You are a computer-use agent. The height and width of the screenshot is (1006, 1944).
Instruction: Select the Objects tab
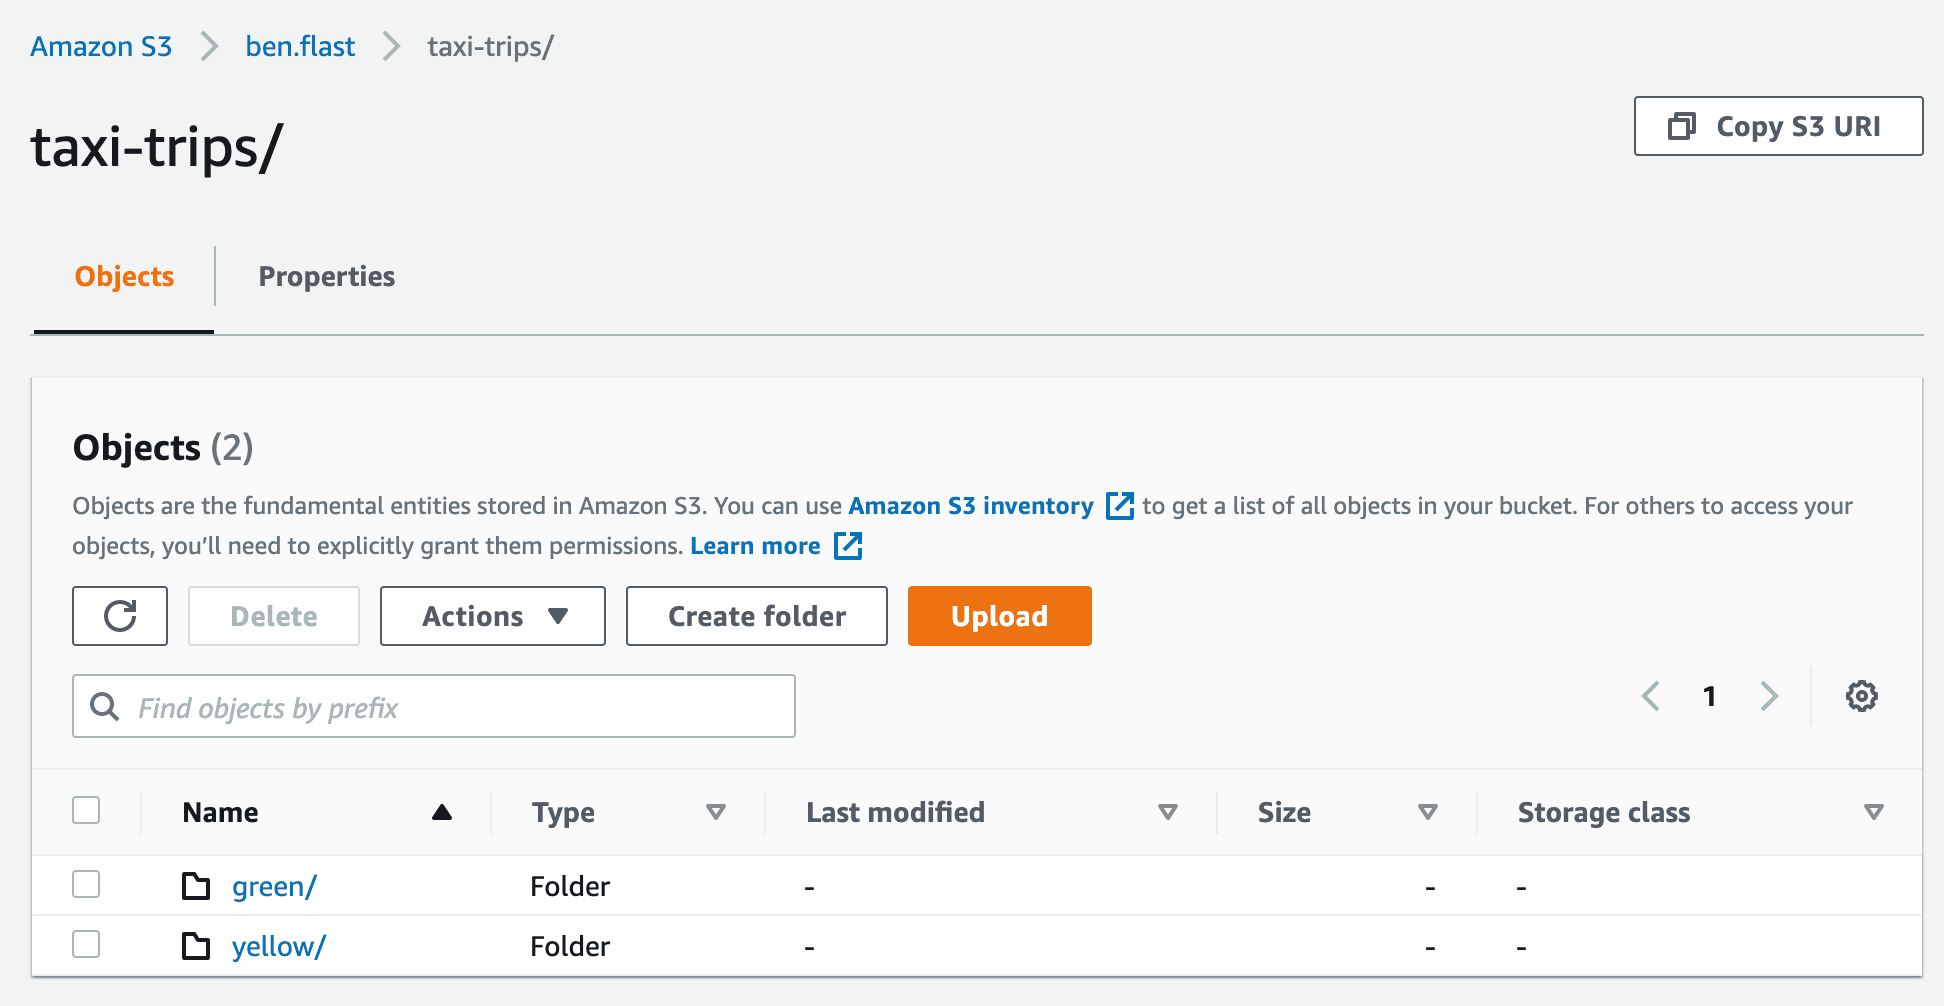(124, 277)
